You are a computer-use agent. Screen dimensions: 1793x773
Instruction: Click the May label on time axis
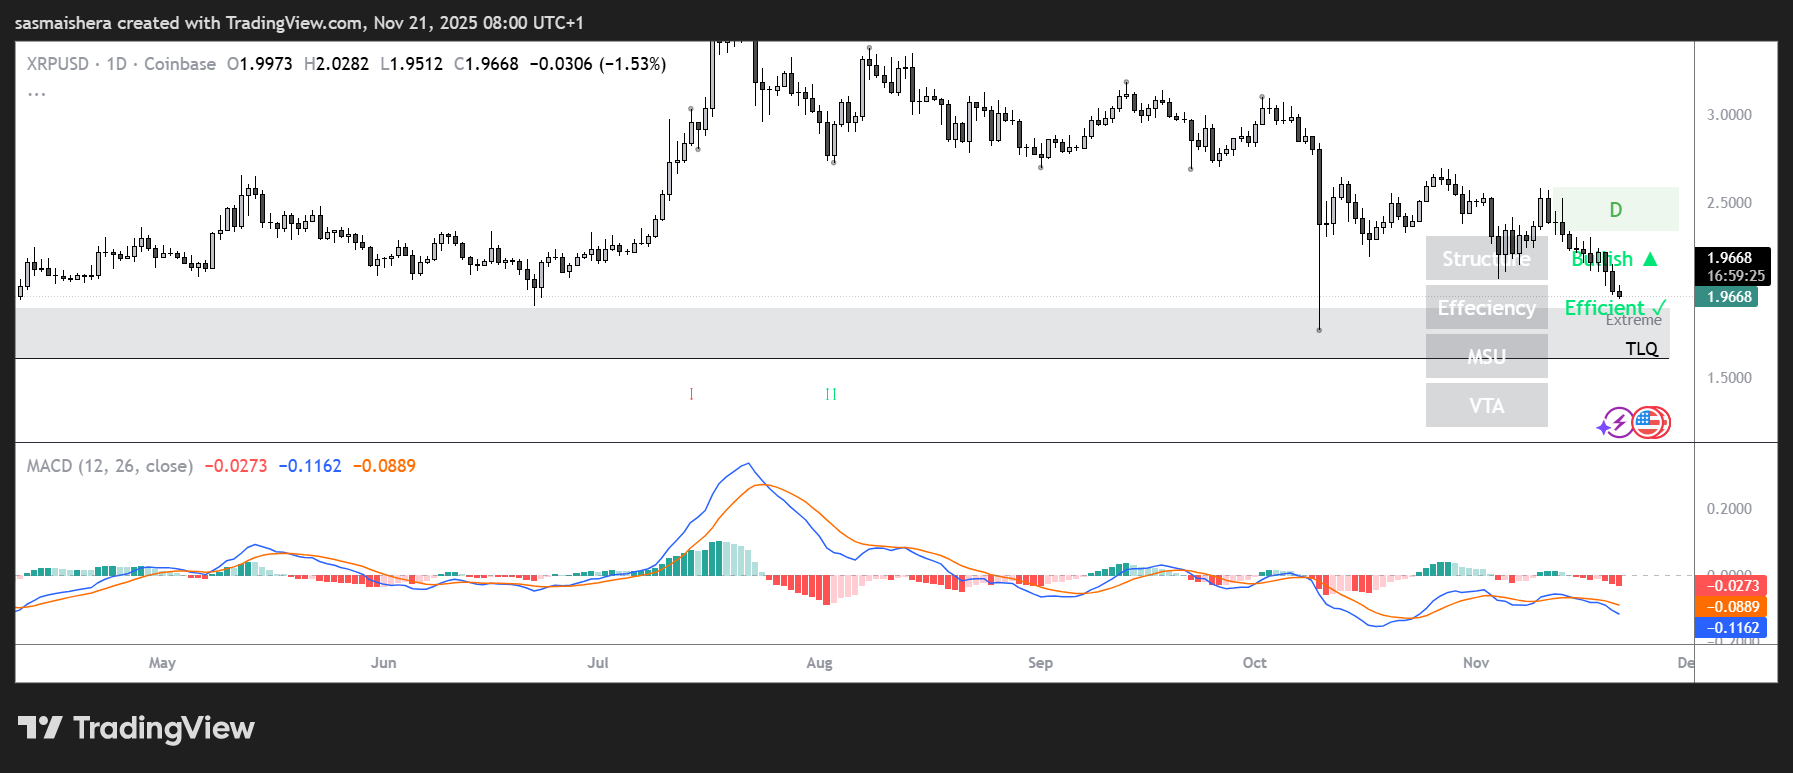point(162,663)
